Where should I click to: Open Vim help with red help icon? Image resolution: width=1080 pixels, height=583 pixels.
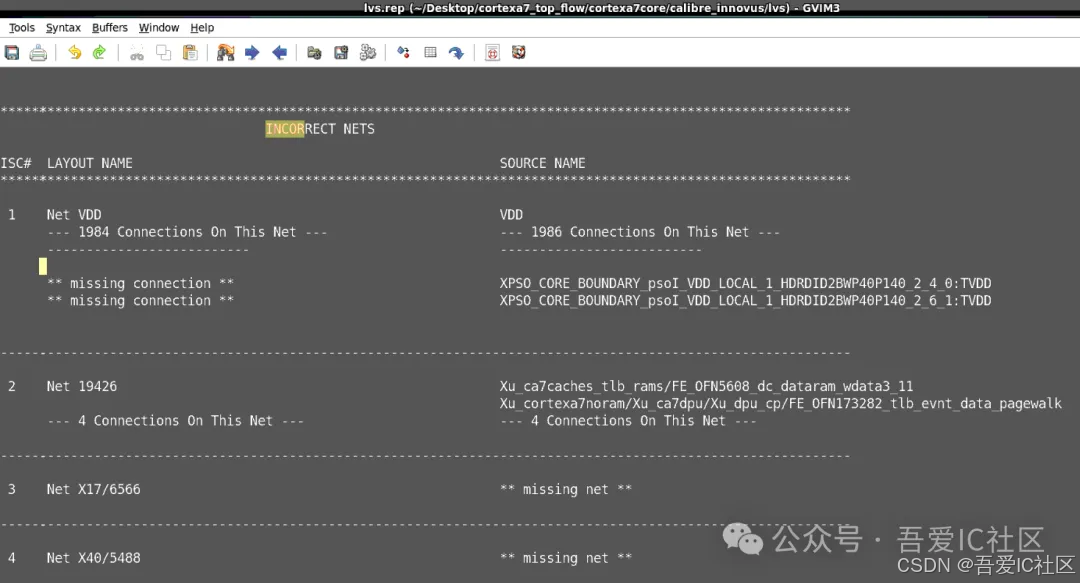(x=491, y=52)
